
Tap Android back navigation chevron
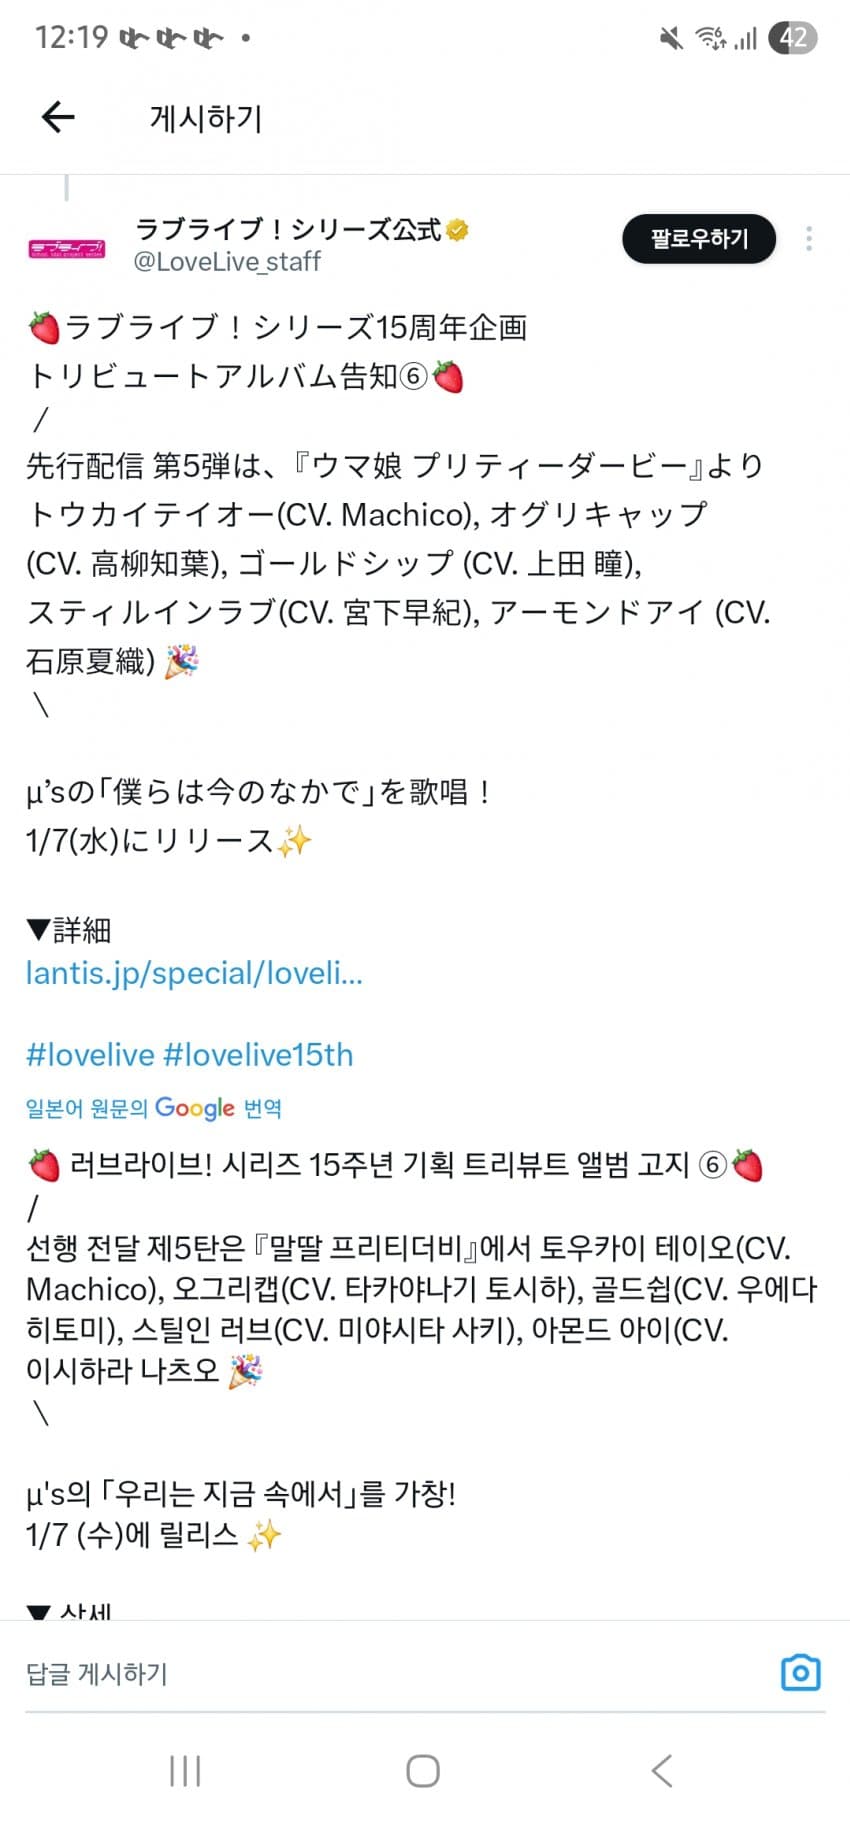(x=661, y=1770)
